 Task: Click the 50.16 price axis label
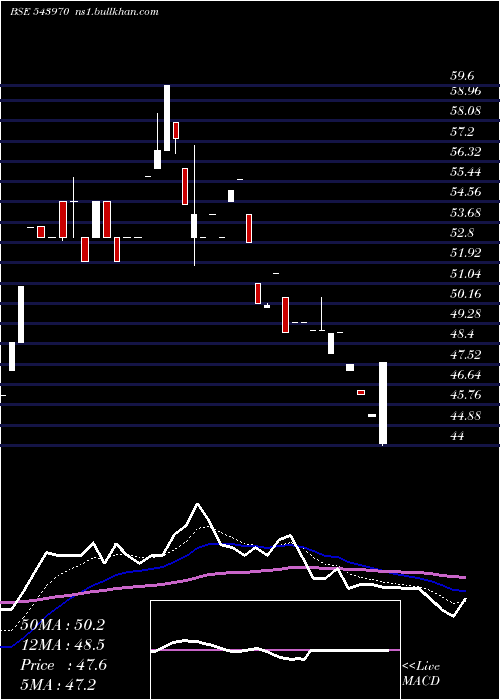coord(466,293)
